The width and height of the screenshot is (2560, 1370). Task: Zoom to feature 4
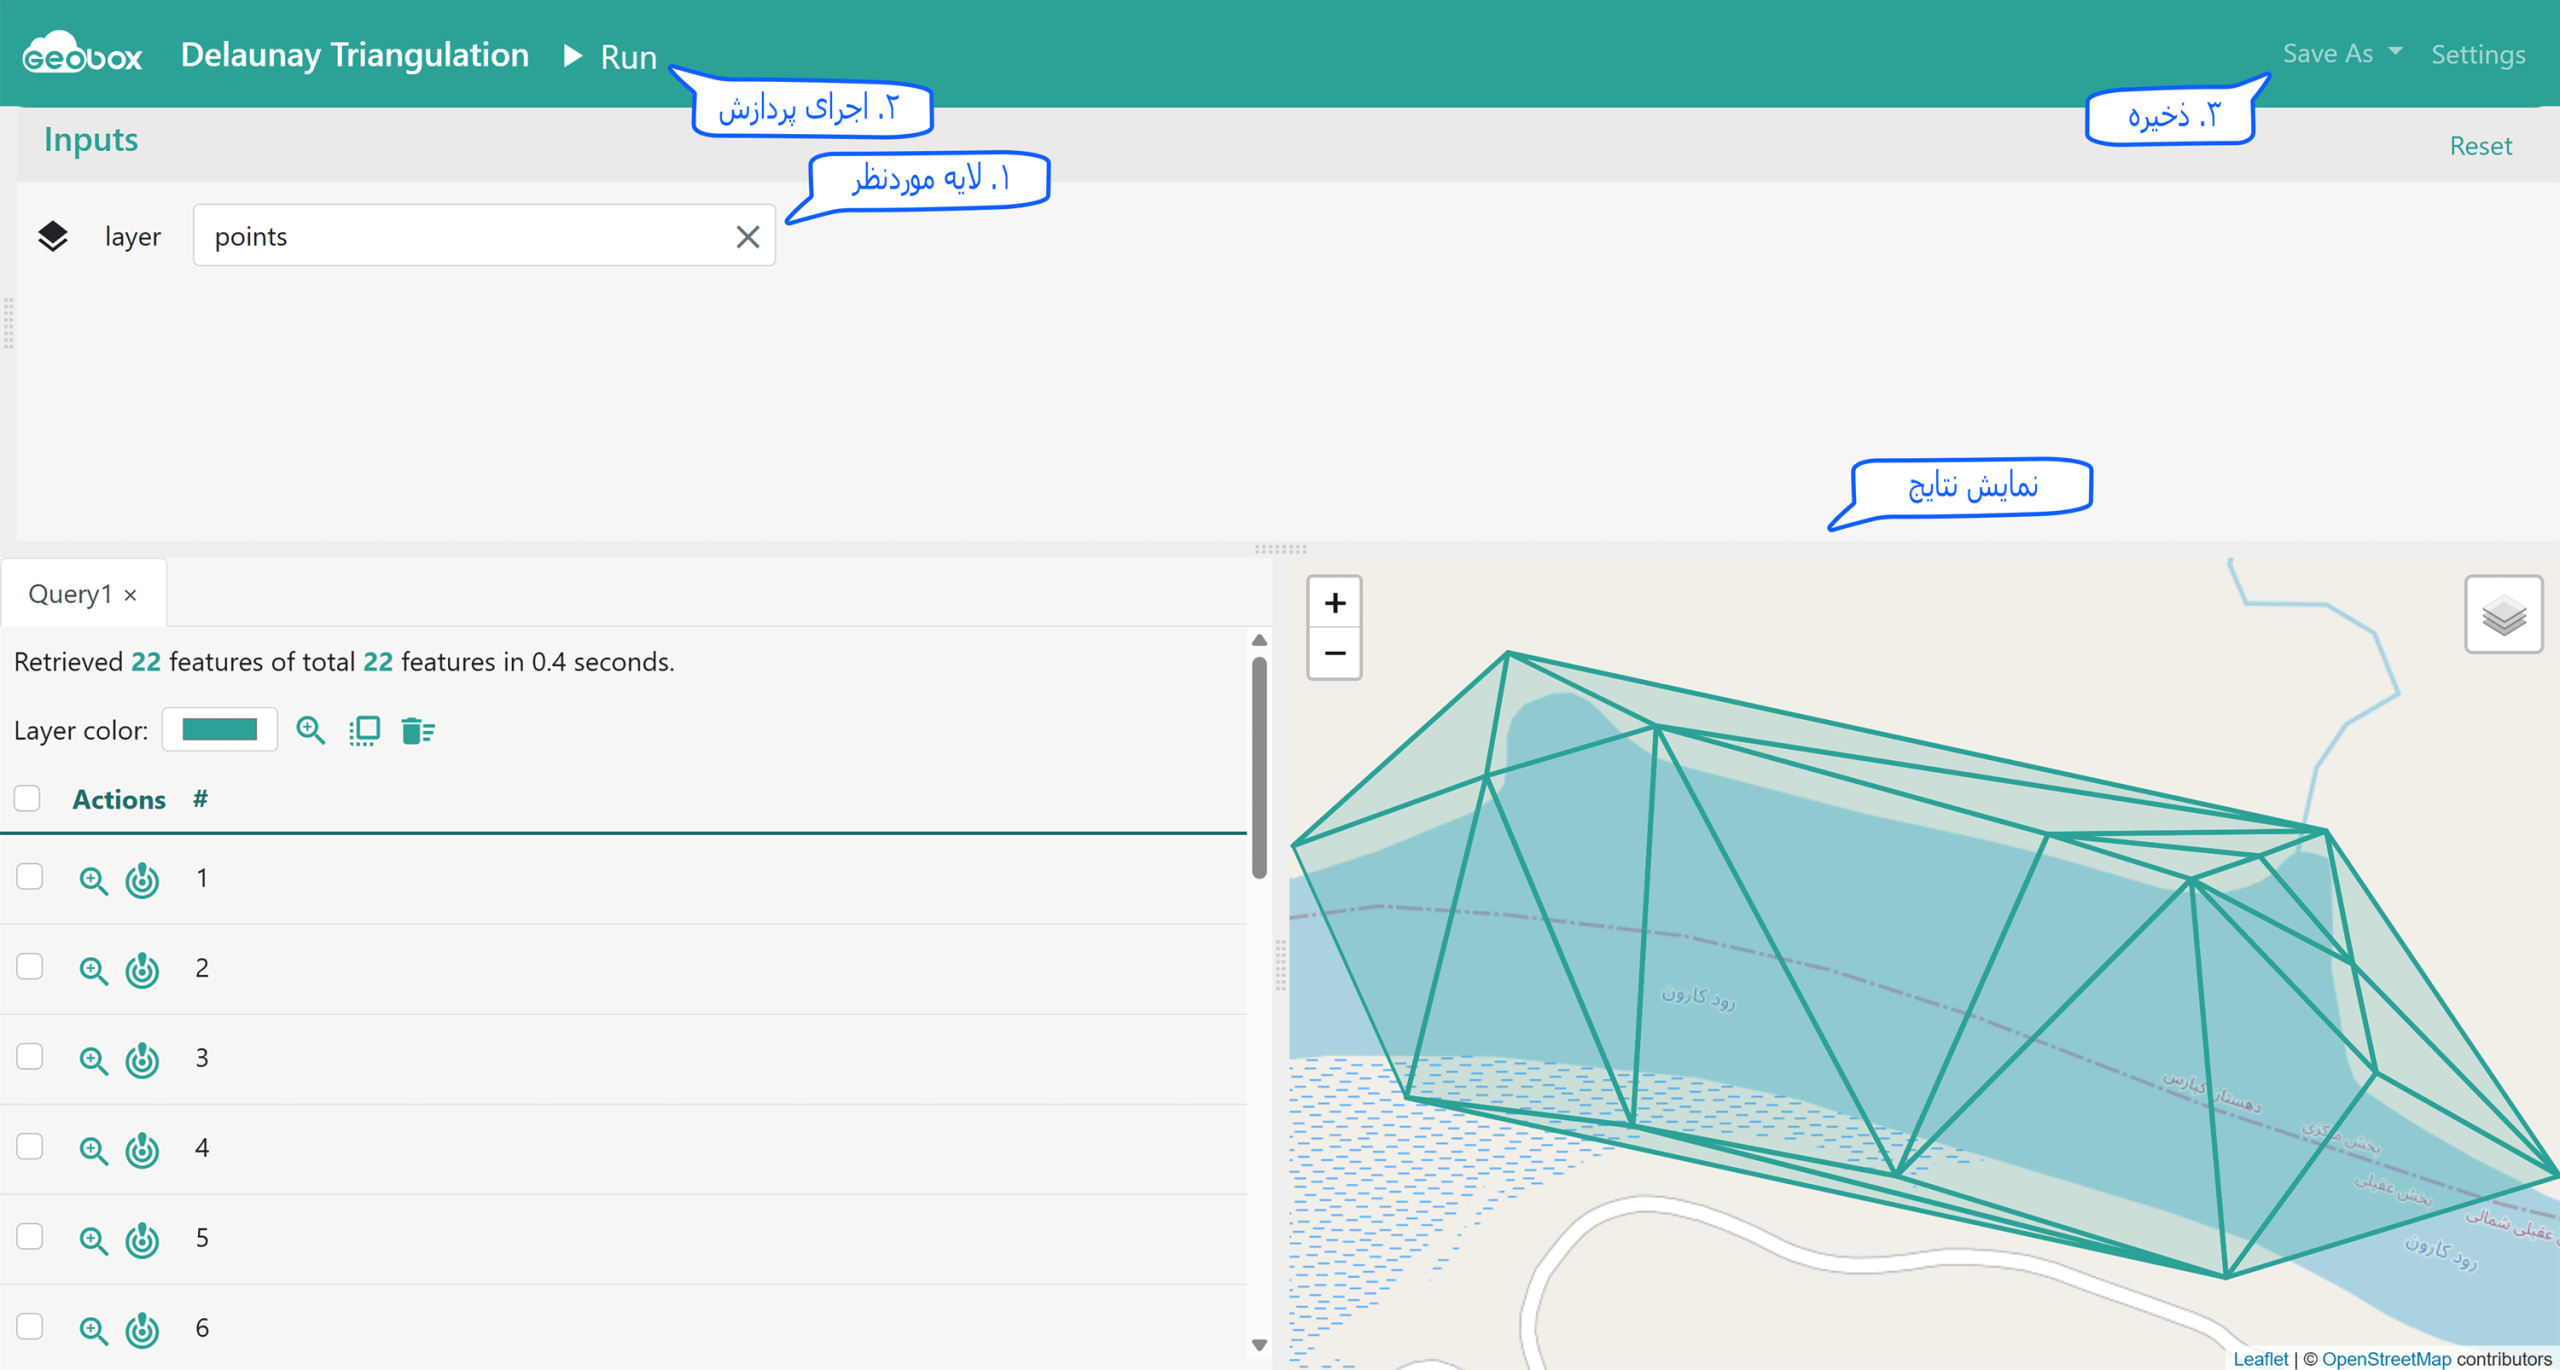[93, 1150]
